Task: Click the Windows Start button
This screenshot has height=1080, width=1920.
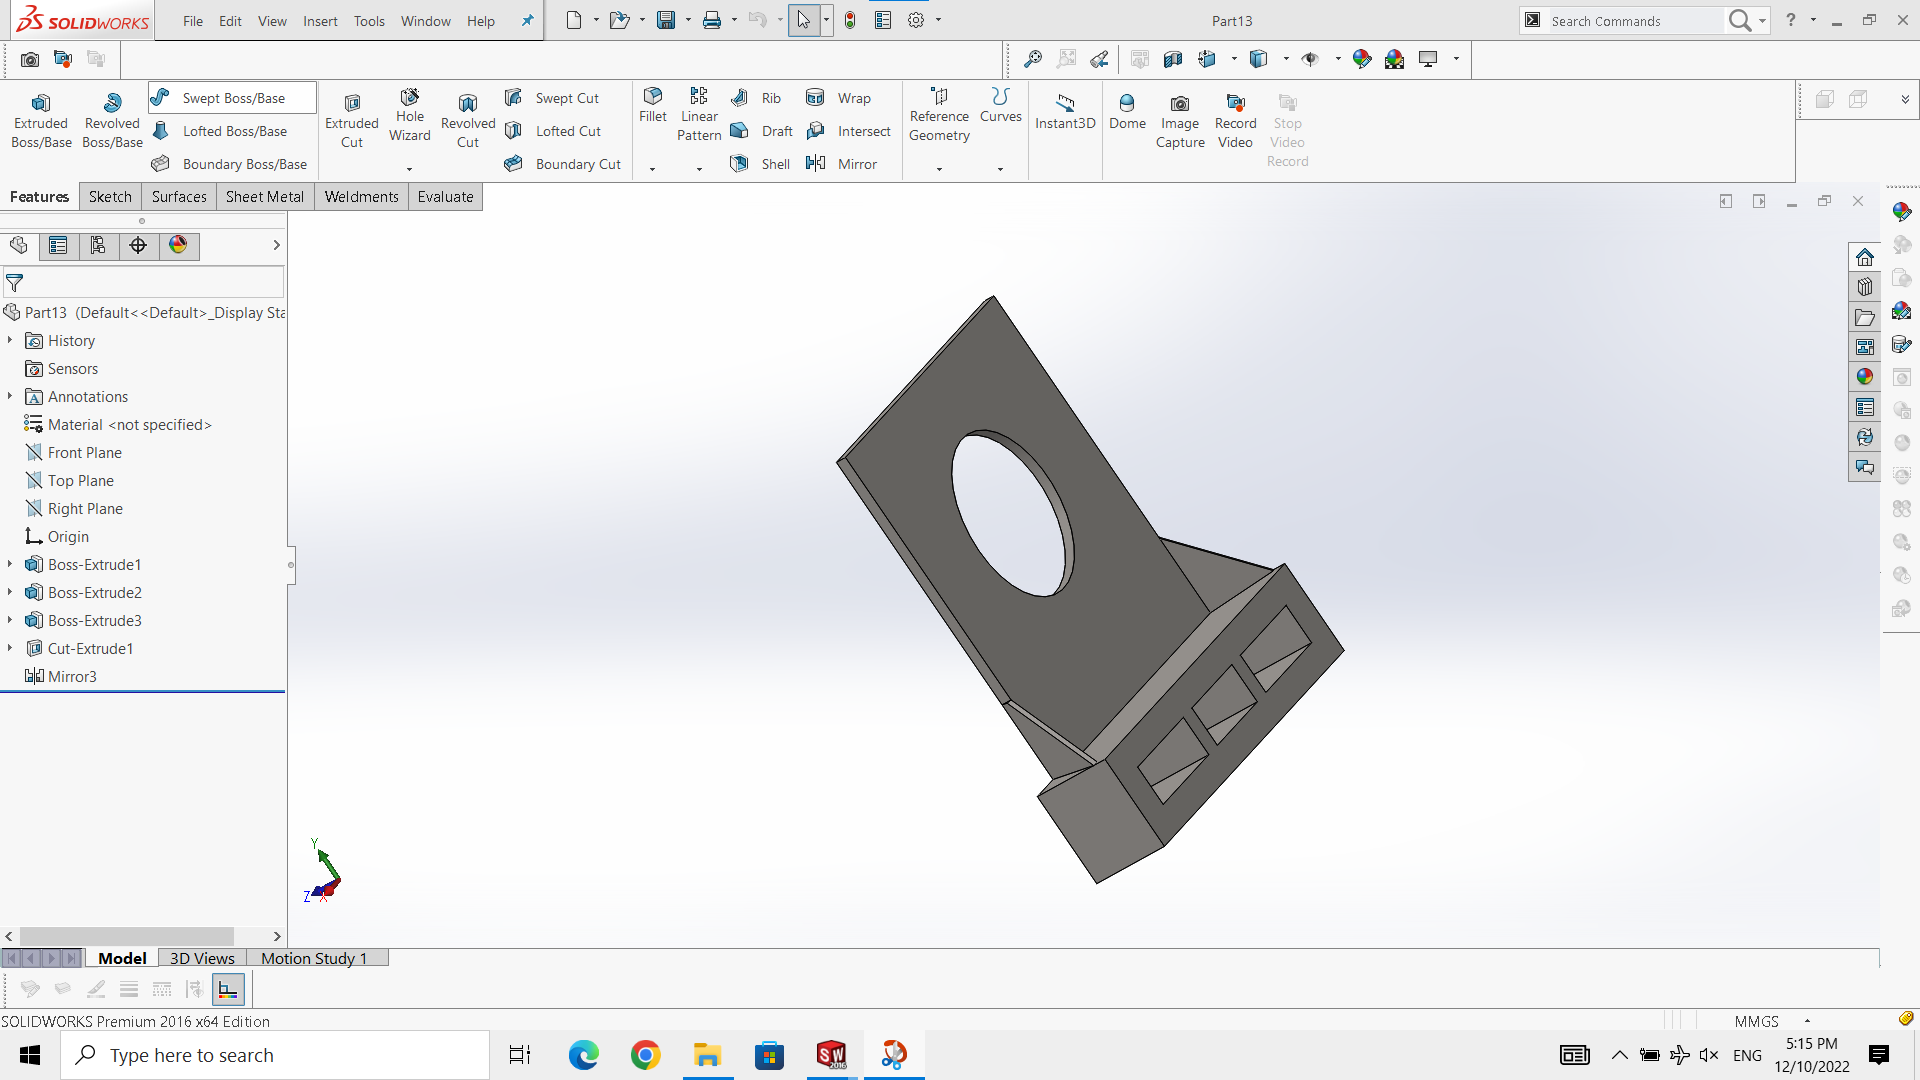Action: pyautogui.click(x=30, y=1055)
